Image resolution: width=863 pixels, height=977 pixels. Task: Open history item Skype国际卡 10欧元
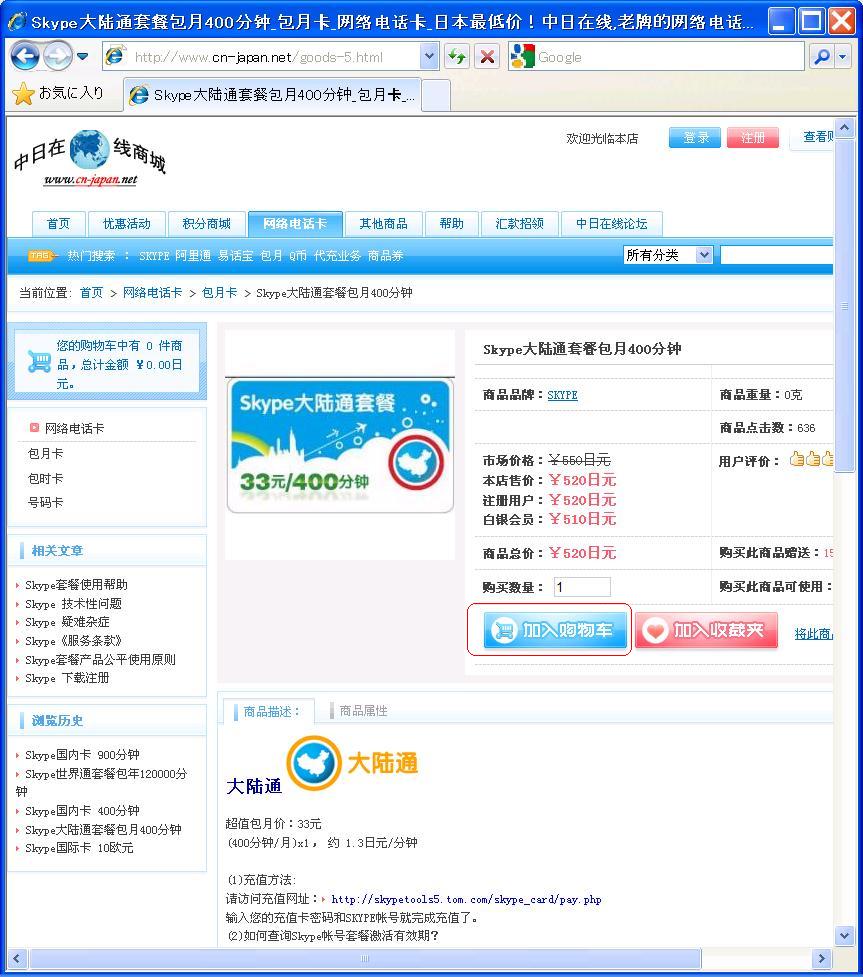[x=79, y=847]
